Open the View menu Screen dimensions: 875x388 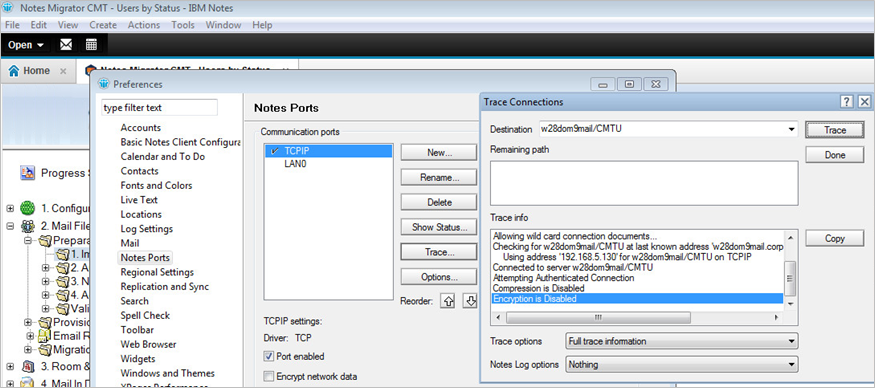(x=68, y=25)
